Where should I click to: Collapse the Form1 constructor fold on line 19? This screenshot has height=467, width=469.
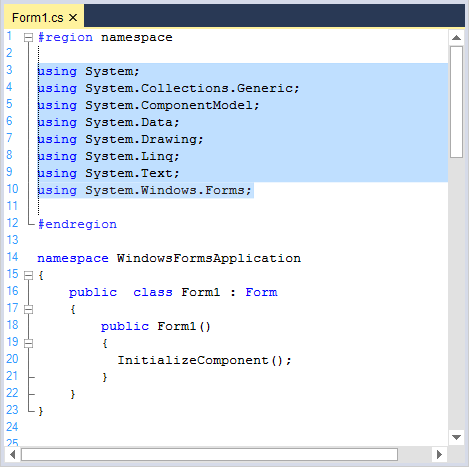tap(29, 343)
